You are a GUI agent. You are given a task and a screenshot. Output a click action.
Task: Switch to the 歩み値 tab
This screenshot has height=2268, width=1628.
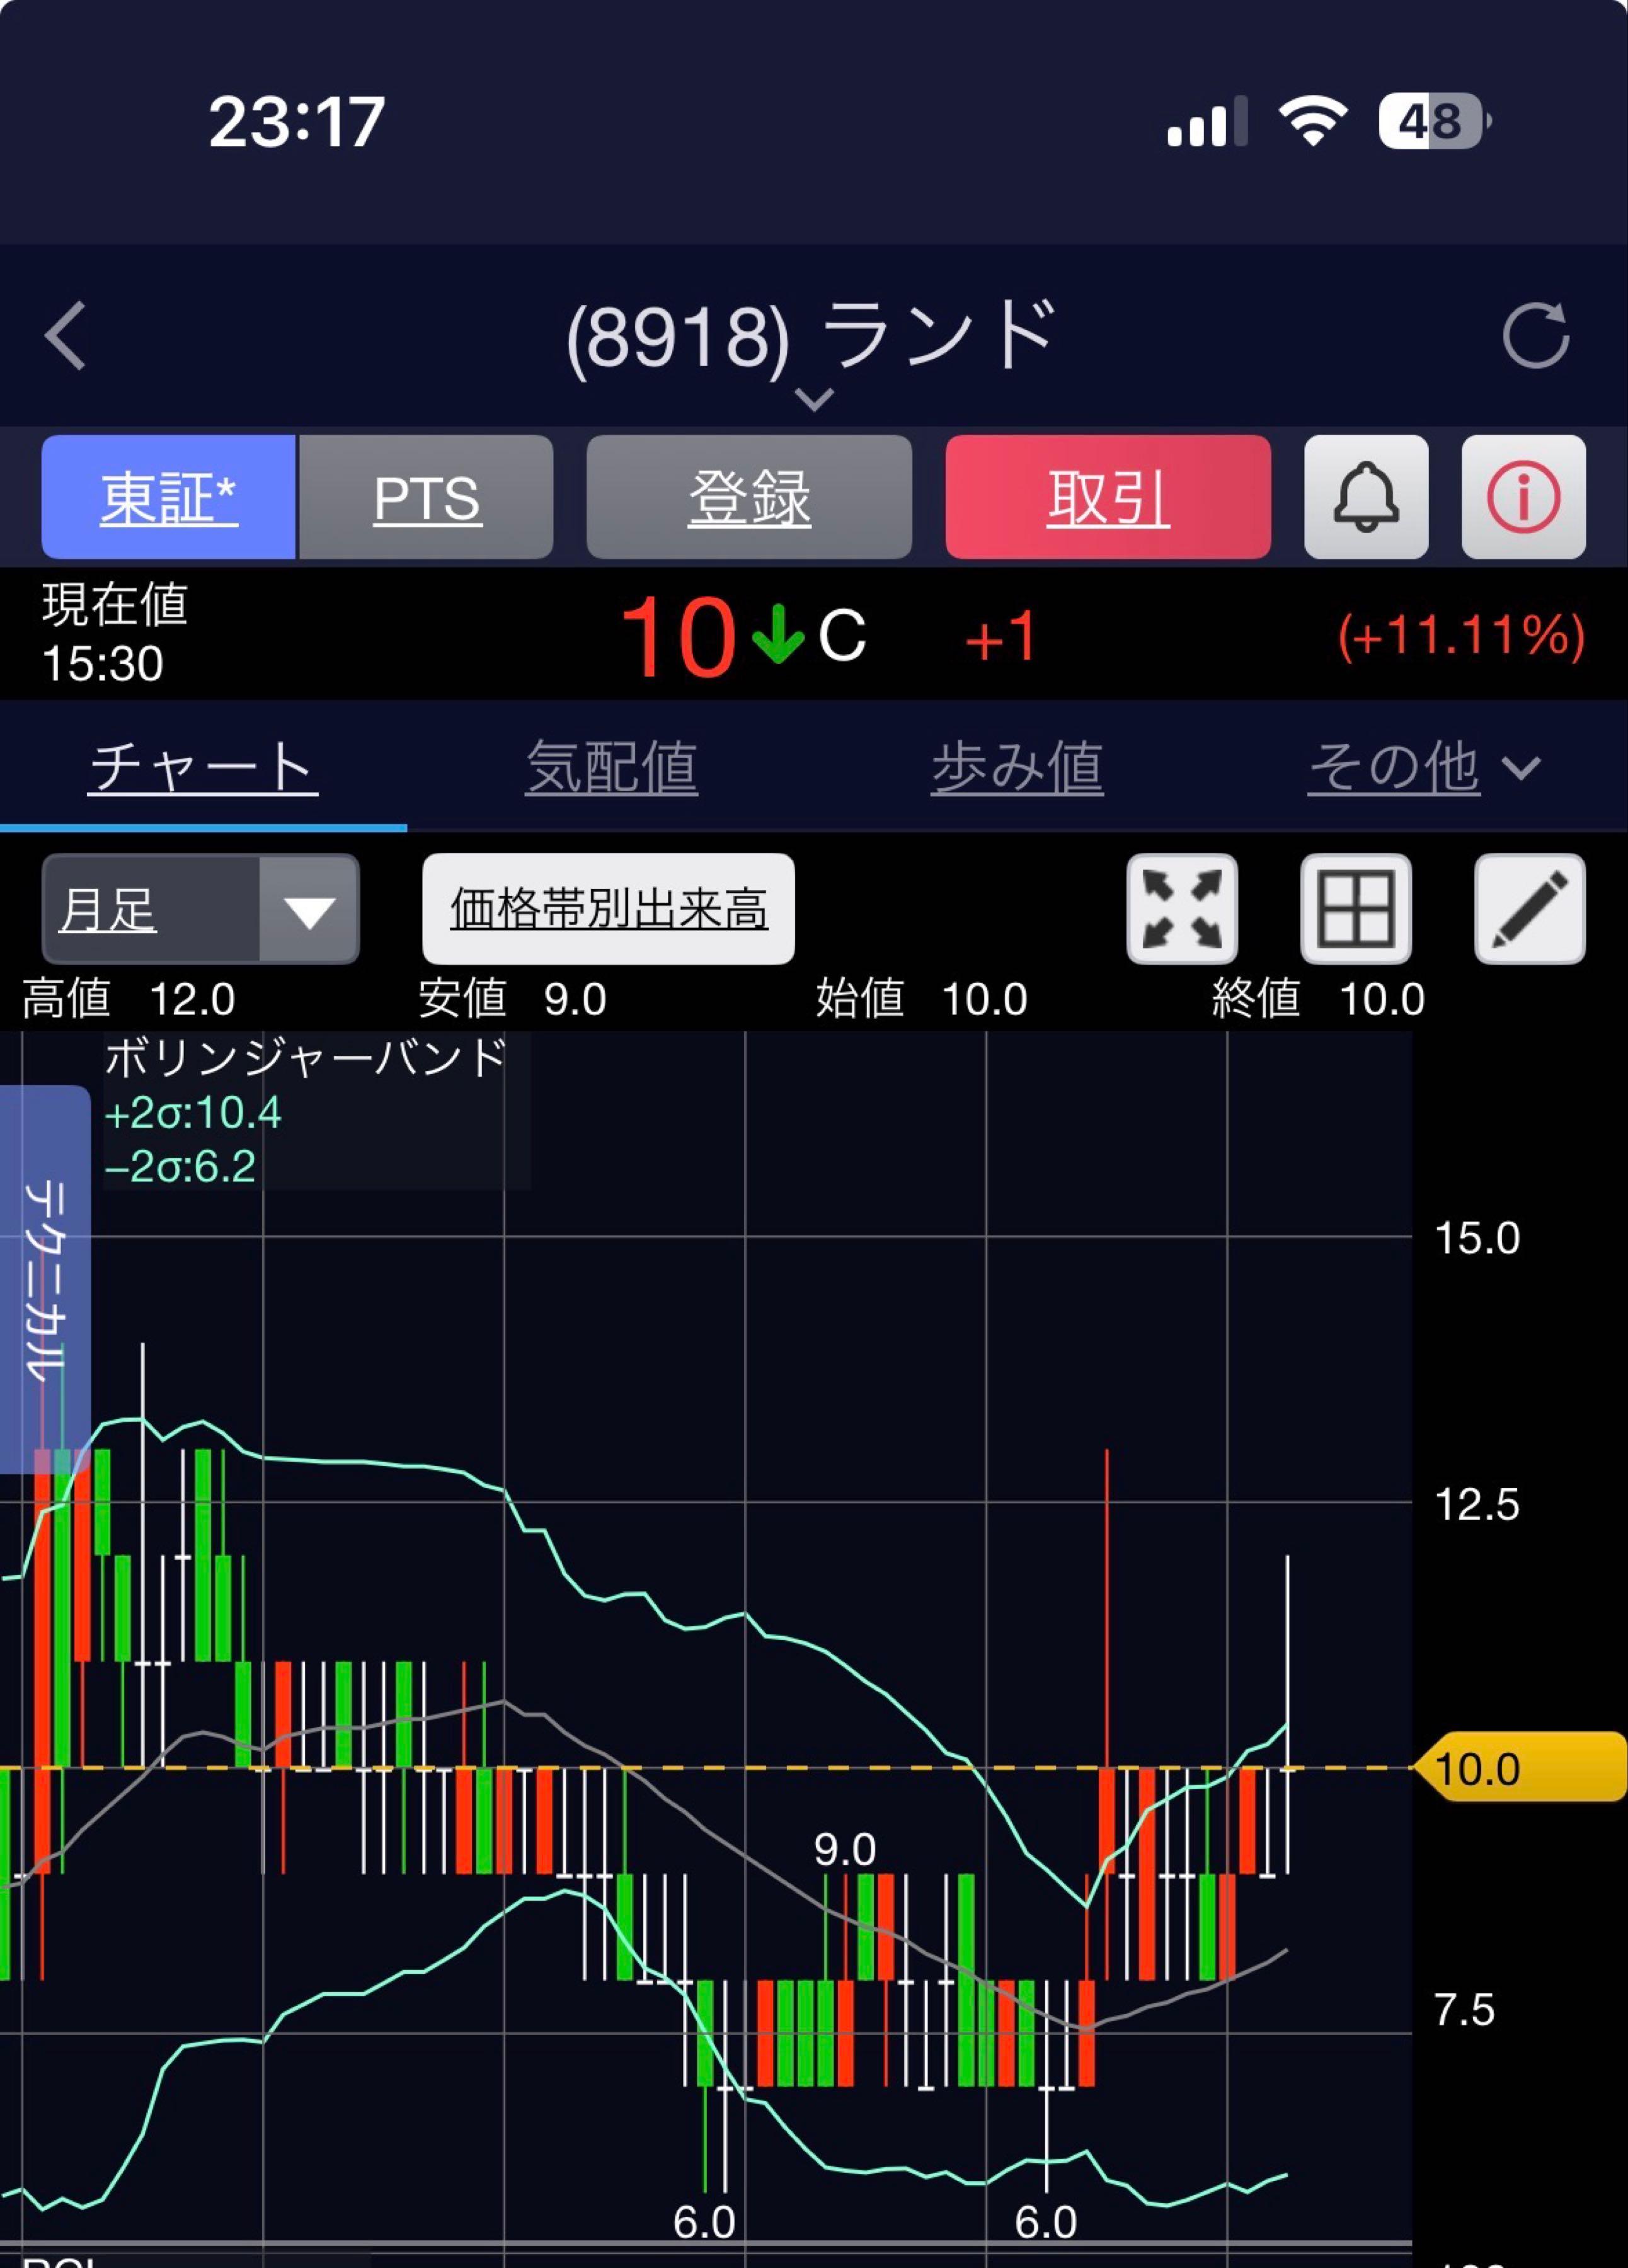1017,768
